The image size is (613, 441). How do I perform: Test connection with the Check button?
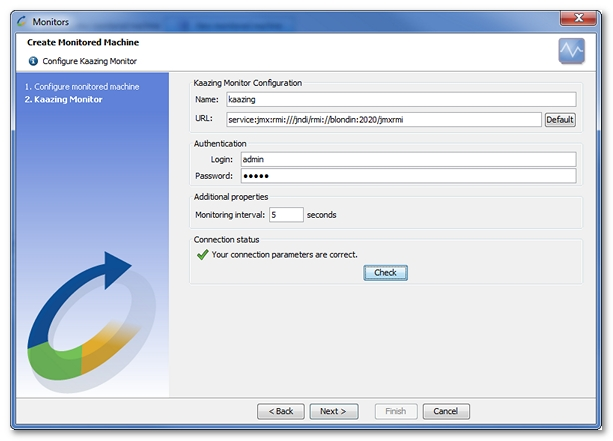(x=385, y=272)
